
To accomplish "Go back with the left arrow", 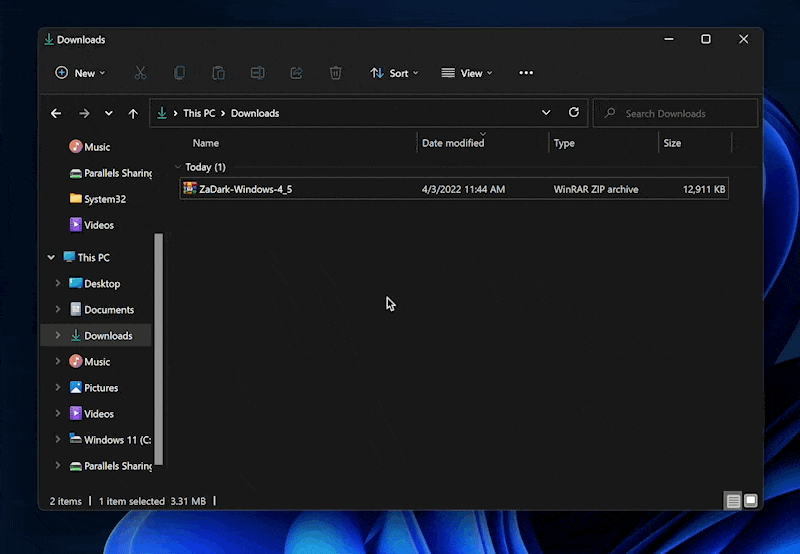I will click(56, 113).
